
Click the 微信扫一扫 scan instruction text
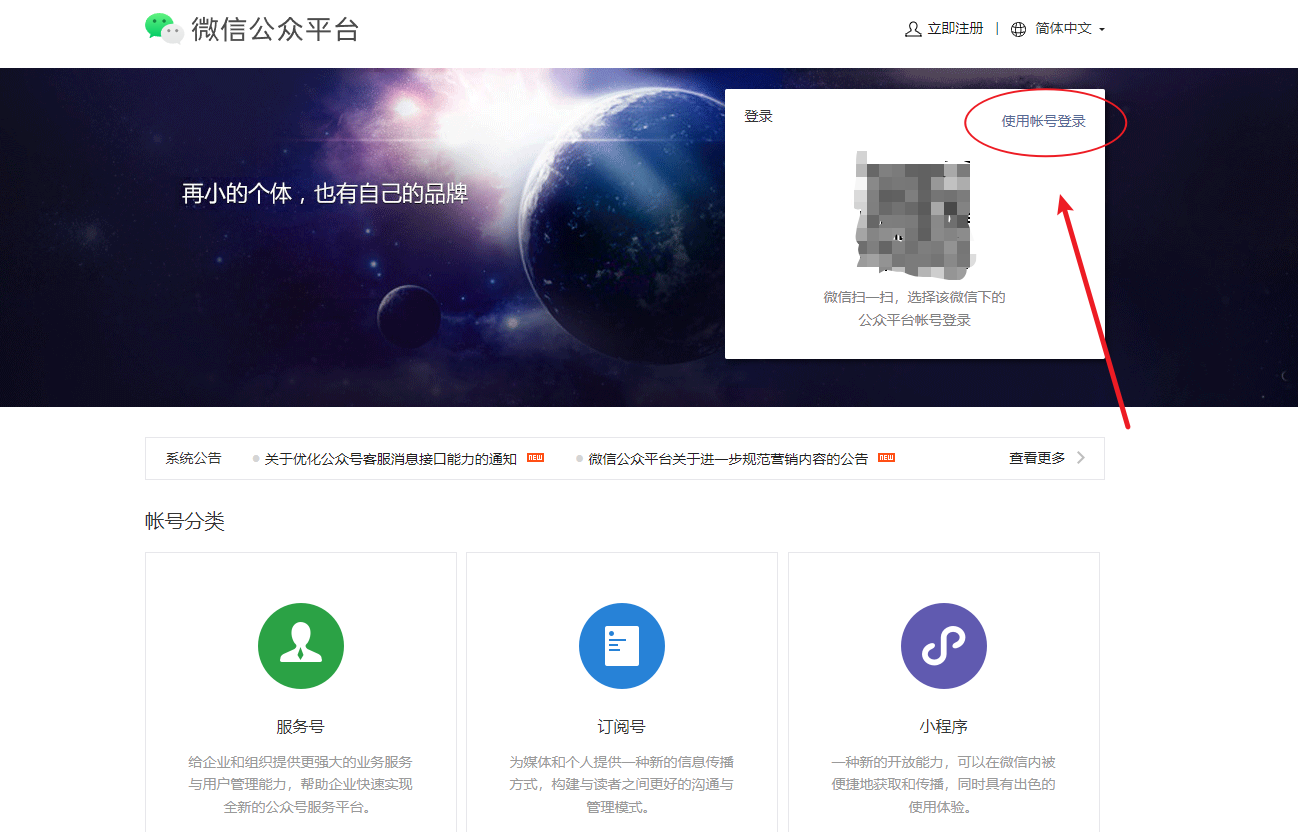pyautogui.click(x=915, y=309)
